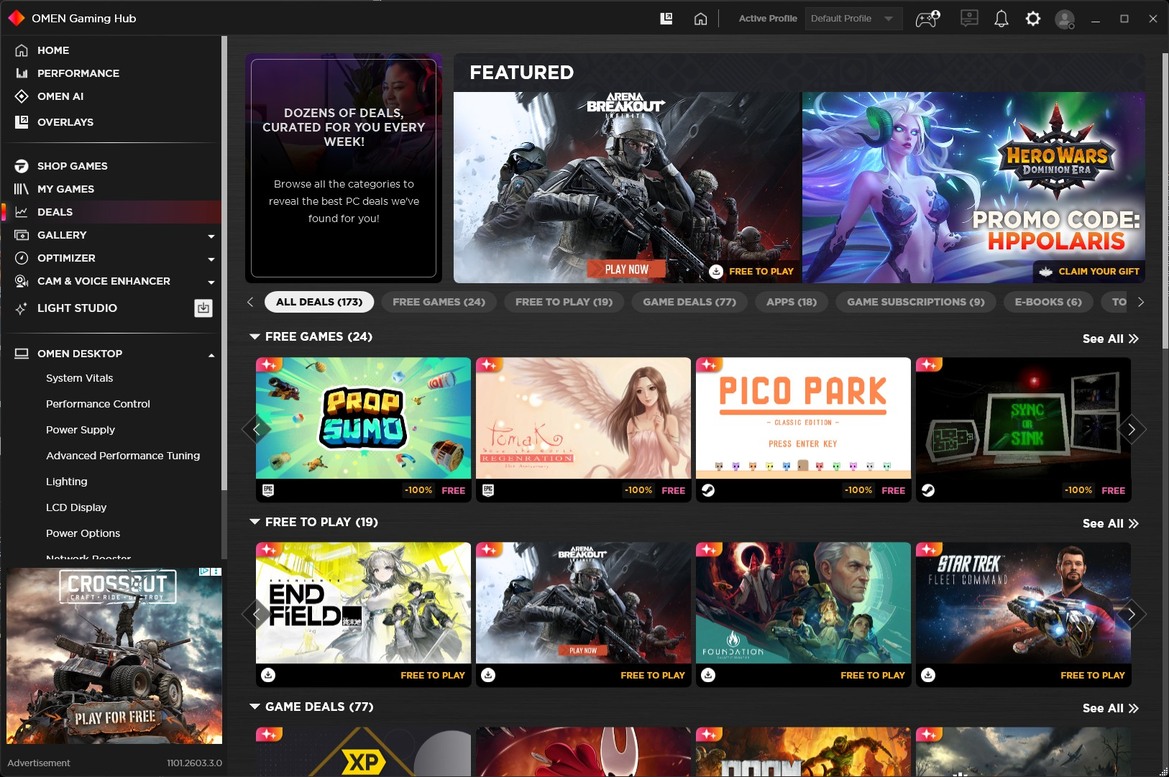Select the APPS (18) tab
Screen dimensions: 1169x777
coord(791,302)
